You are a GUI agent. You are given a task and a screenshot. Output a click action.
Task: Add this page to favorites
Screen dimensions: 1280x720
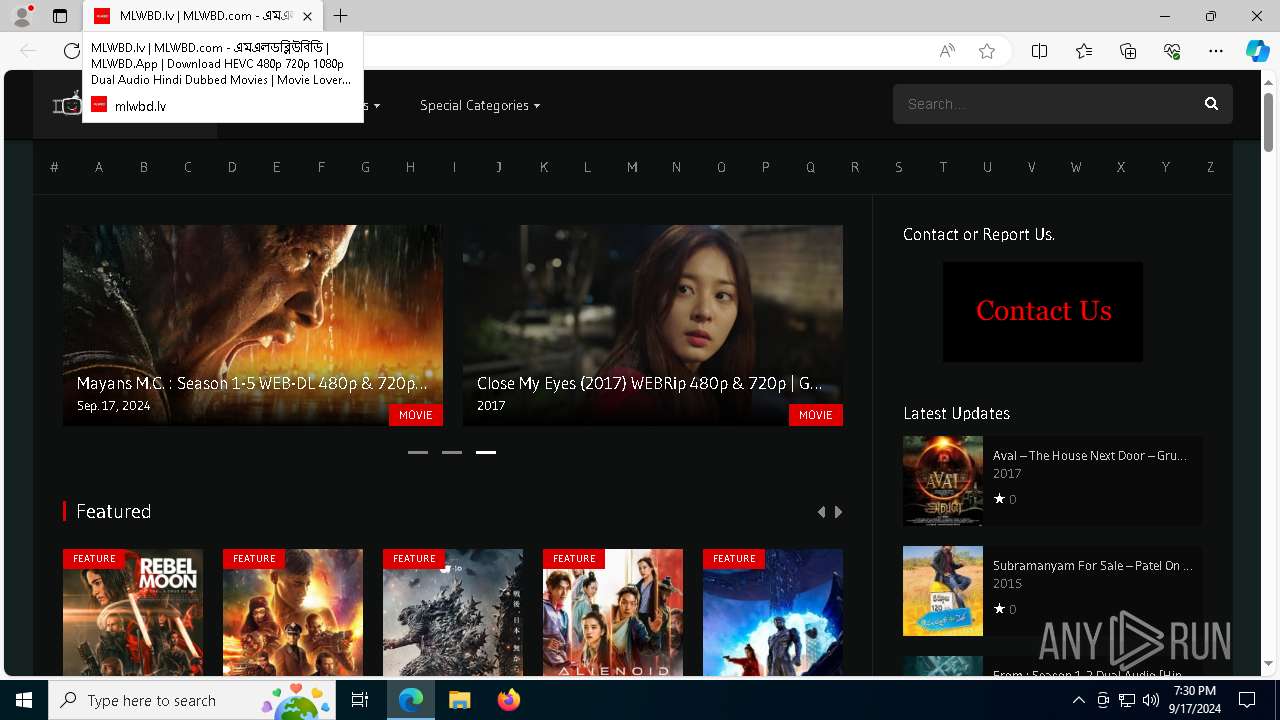click(987, 51)
